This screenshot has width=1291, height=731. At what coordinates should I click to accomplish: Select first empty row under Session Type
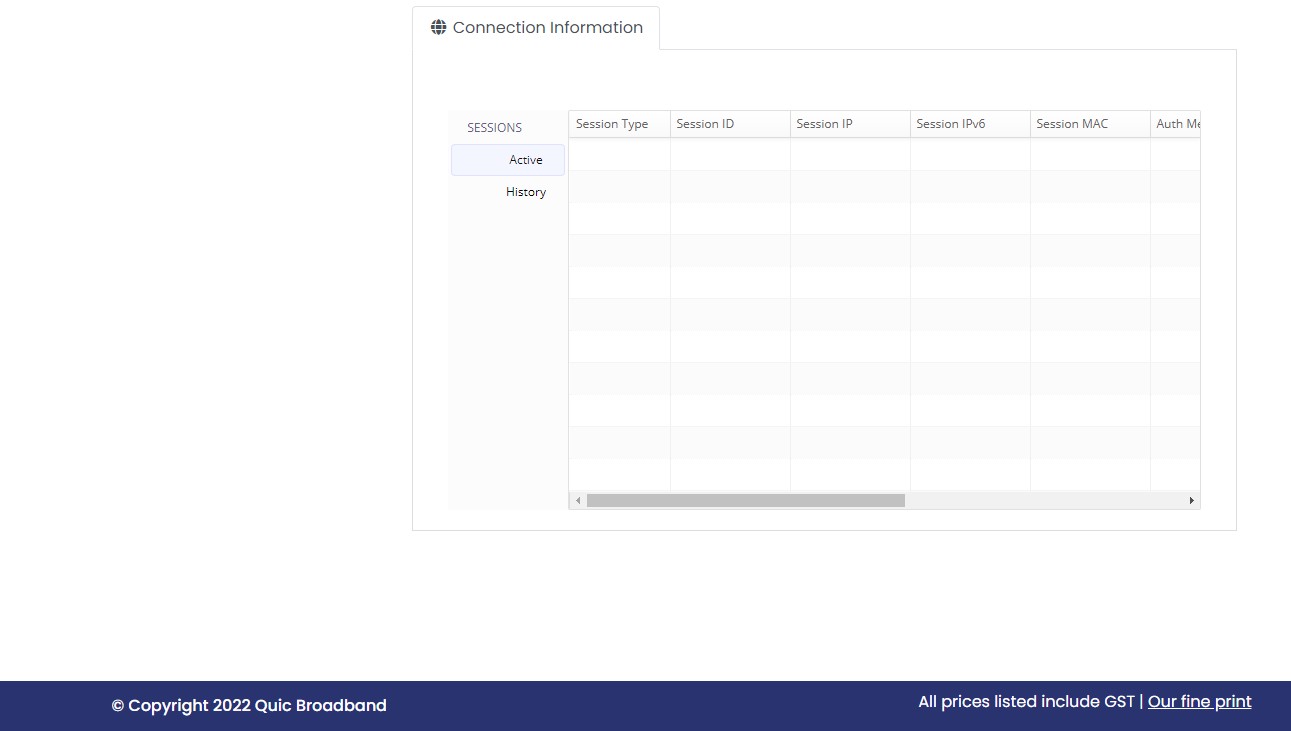(x=619, y=154)
